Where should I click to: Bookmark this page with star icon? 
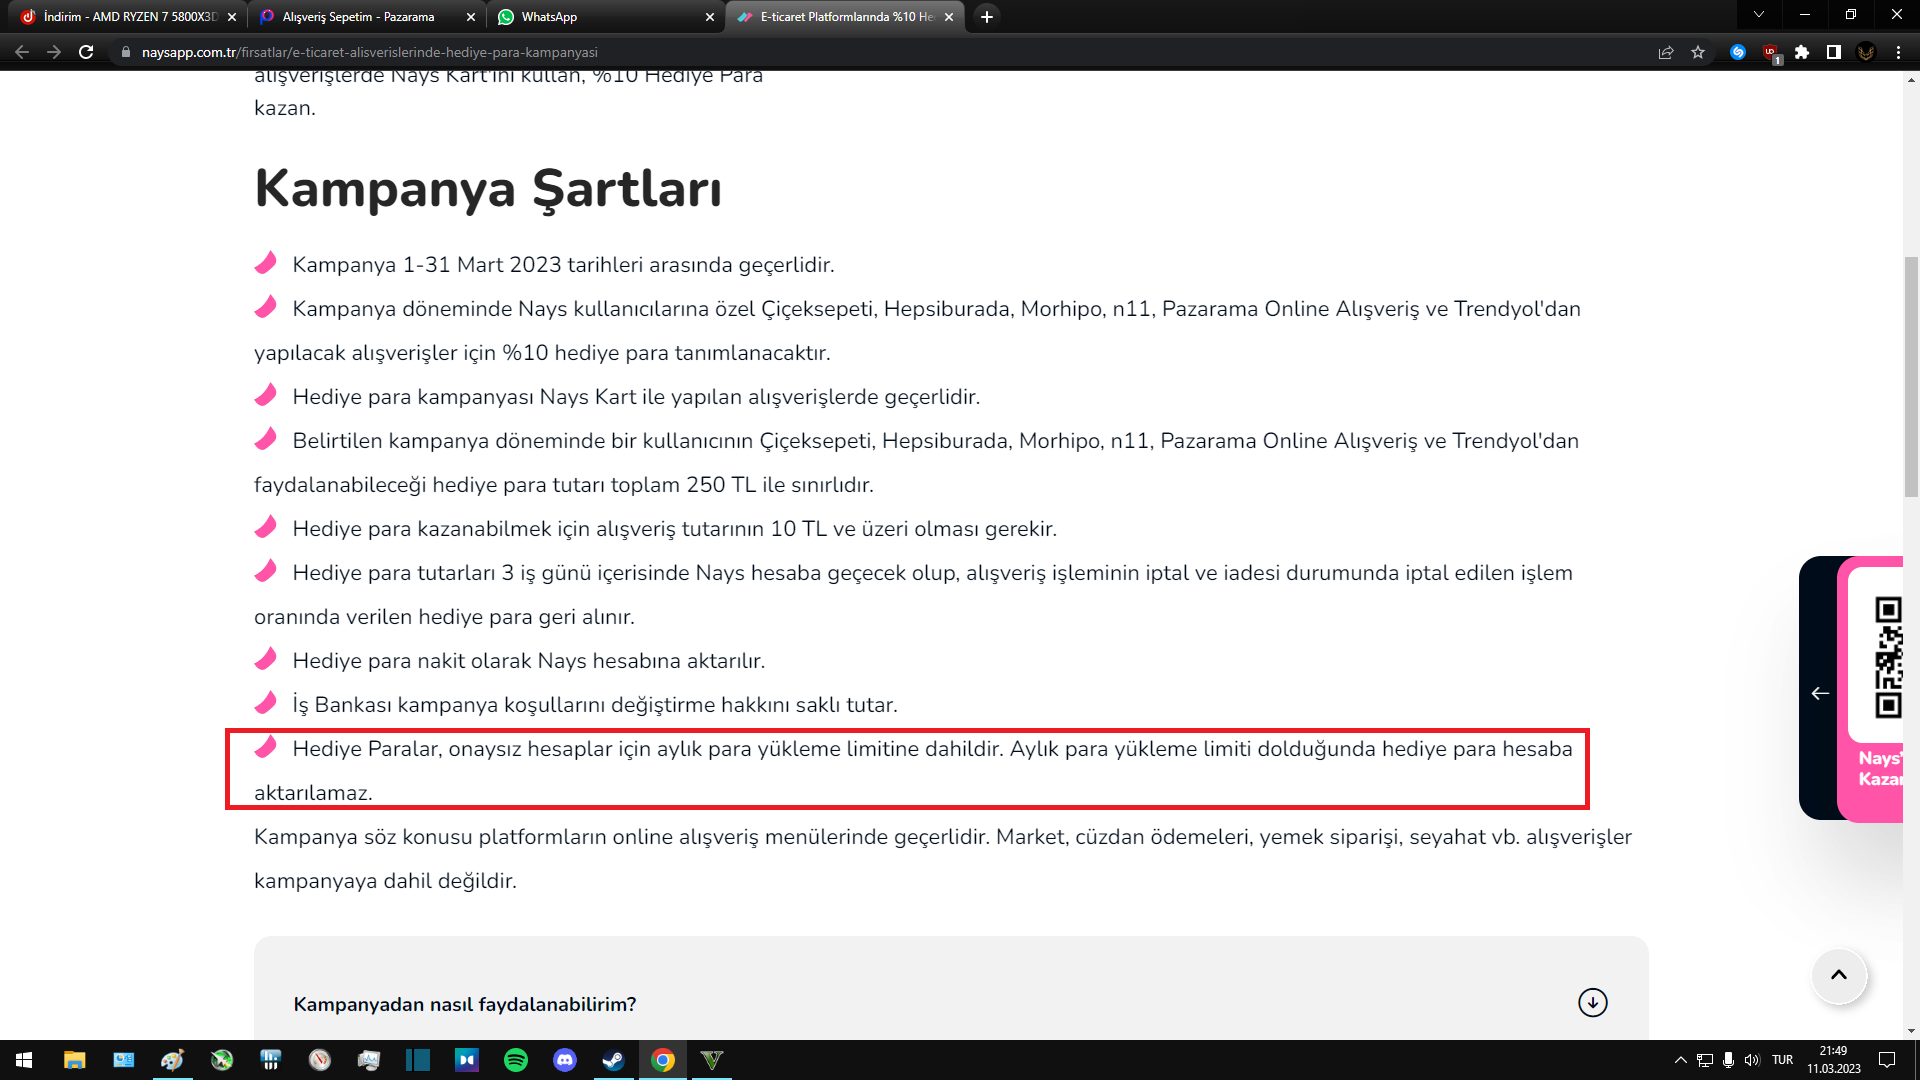coord(1698,52)
